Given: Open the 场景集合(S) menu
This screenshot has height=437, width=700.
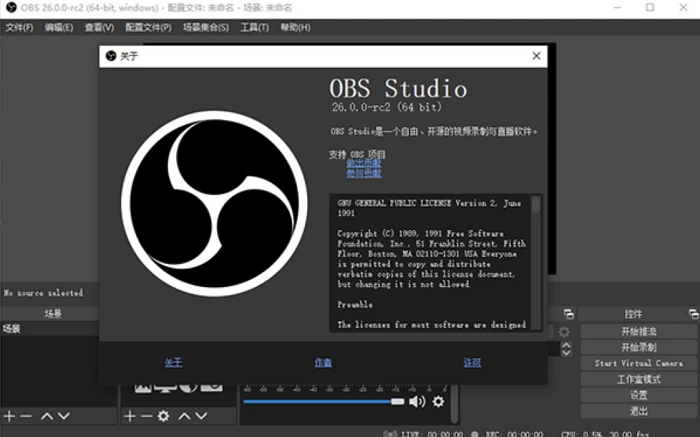Looking at the screenshot, I should pyautogui.click(x=206, y=28).
